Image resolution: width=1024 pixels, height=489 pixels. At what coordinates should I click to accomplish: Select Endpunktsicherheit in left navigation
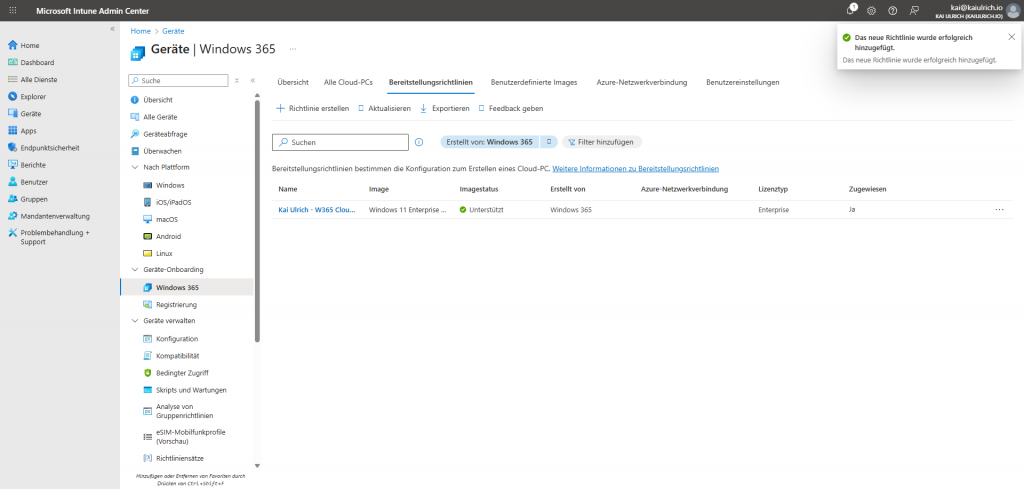(x=49, y=148)
